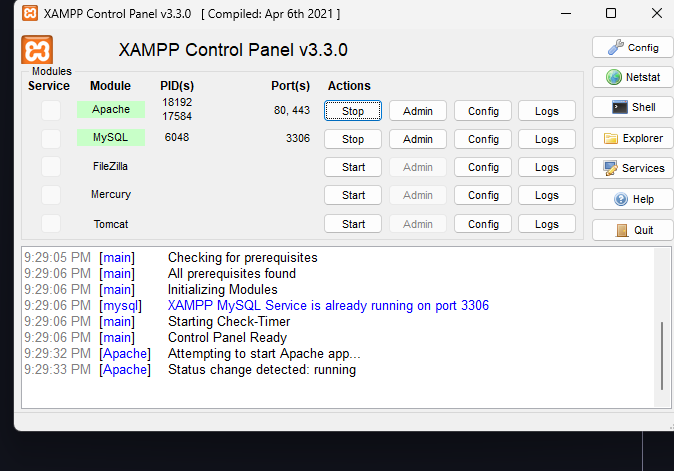Viewport: 674px width, 471px height.
Task: Click the green MySQL module label
Action: (x=111, y=138)
